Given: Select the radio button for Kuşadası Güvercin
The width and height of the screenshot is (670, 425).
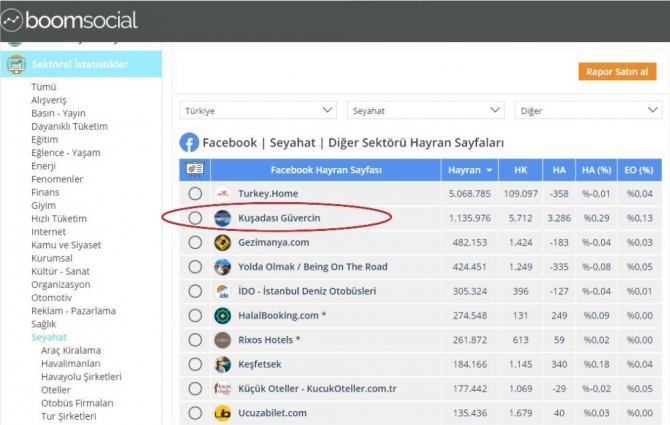Looking at the screenshot, I should point(195,218).
